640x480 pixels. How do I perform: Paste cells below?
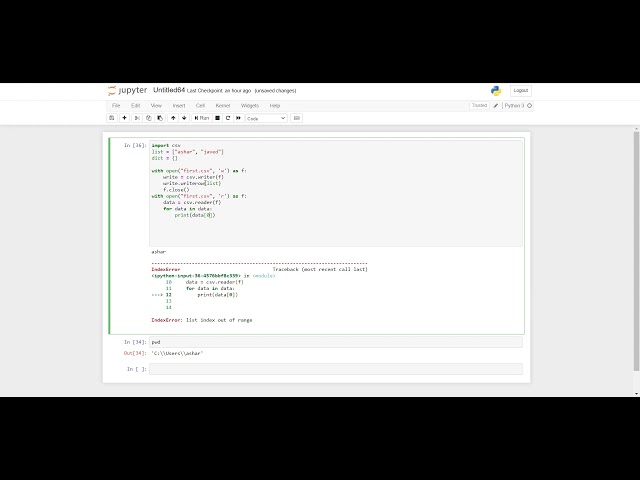160,118
